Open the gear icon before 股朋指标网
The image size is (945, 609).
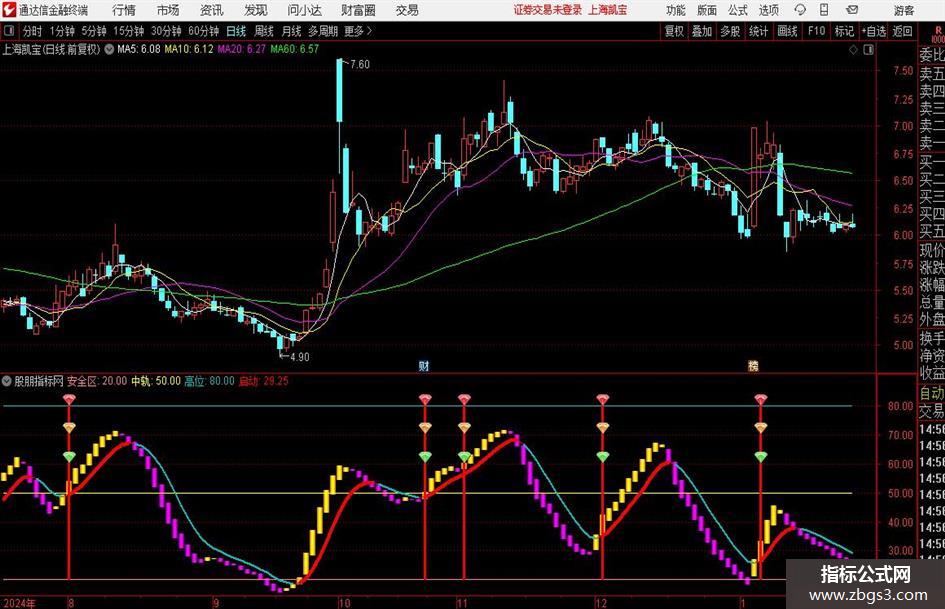click(7, 381)
